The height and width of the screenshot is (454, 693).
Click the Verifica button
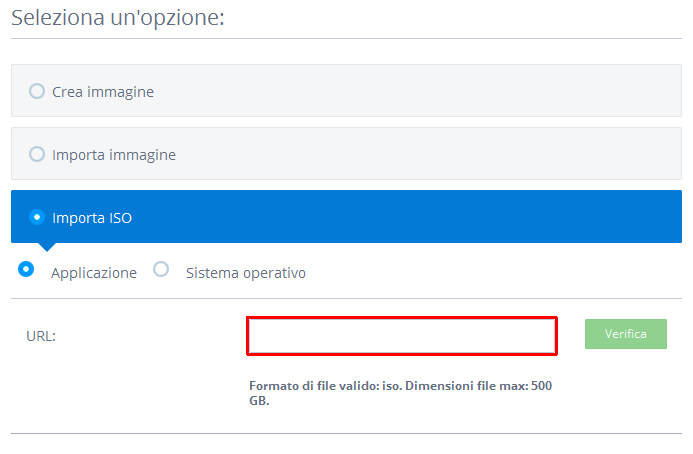pos(626,334)
